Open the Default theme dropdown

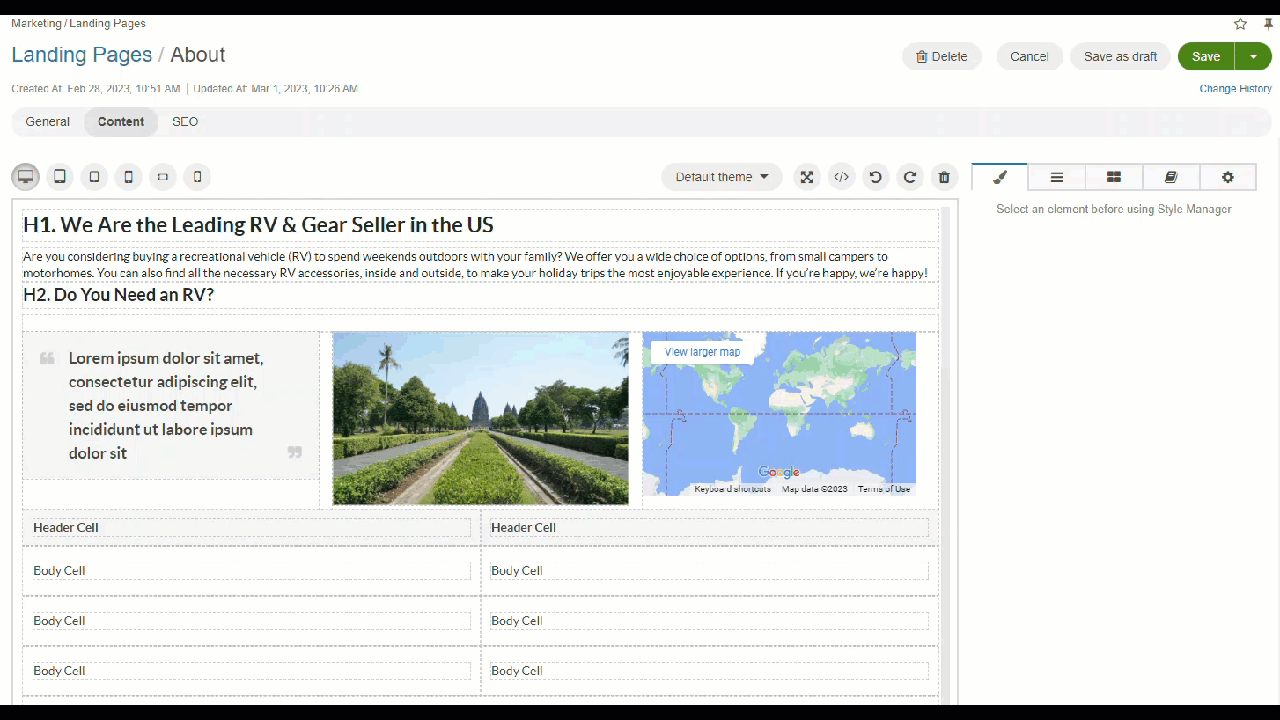tap(722, 177)
